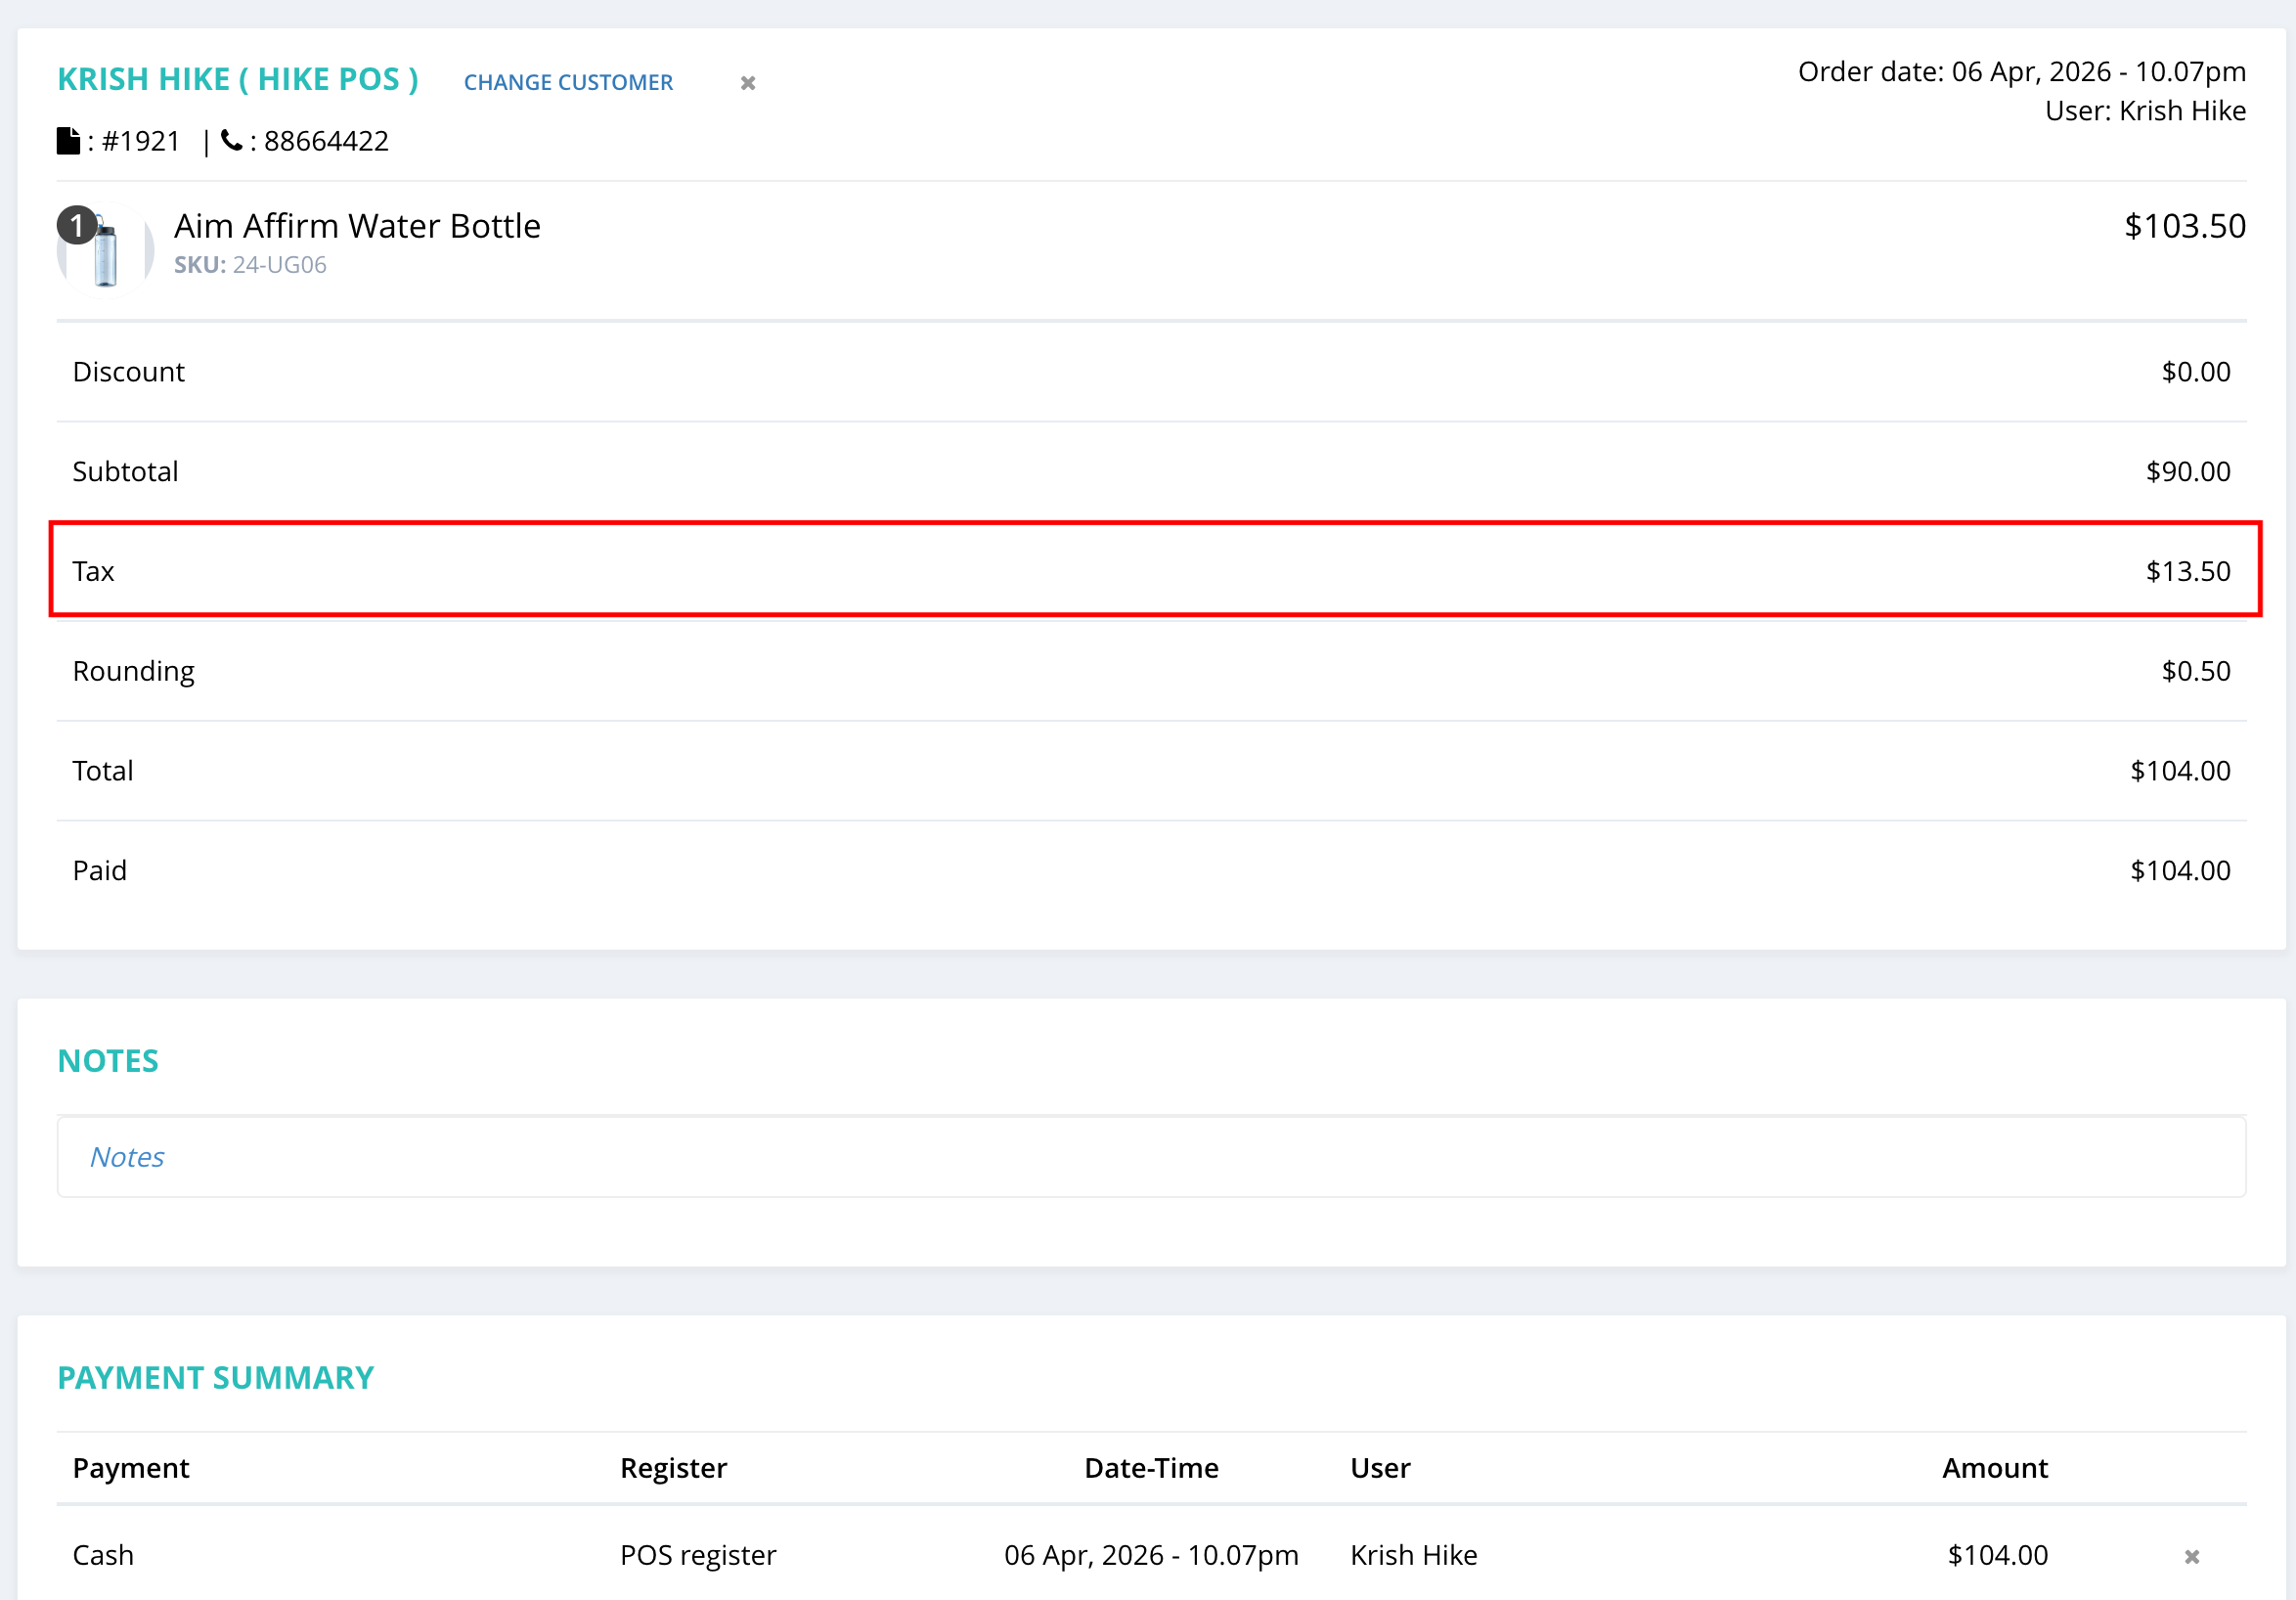Click the Register column header
The height and width of the screenshot is (1600, 2296).
click(x=673, y=1468)
